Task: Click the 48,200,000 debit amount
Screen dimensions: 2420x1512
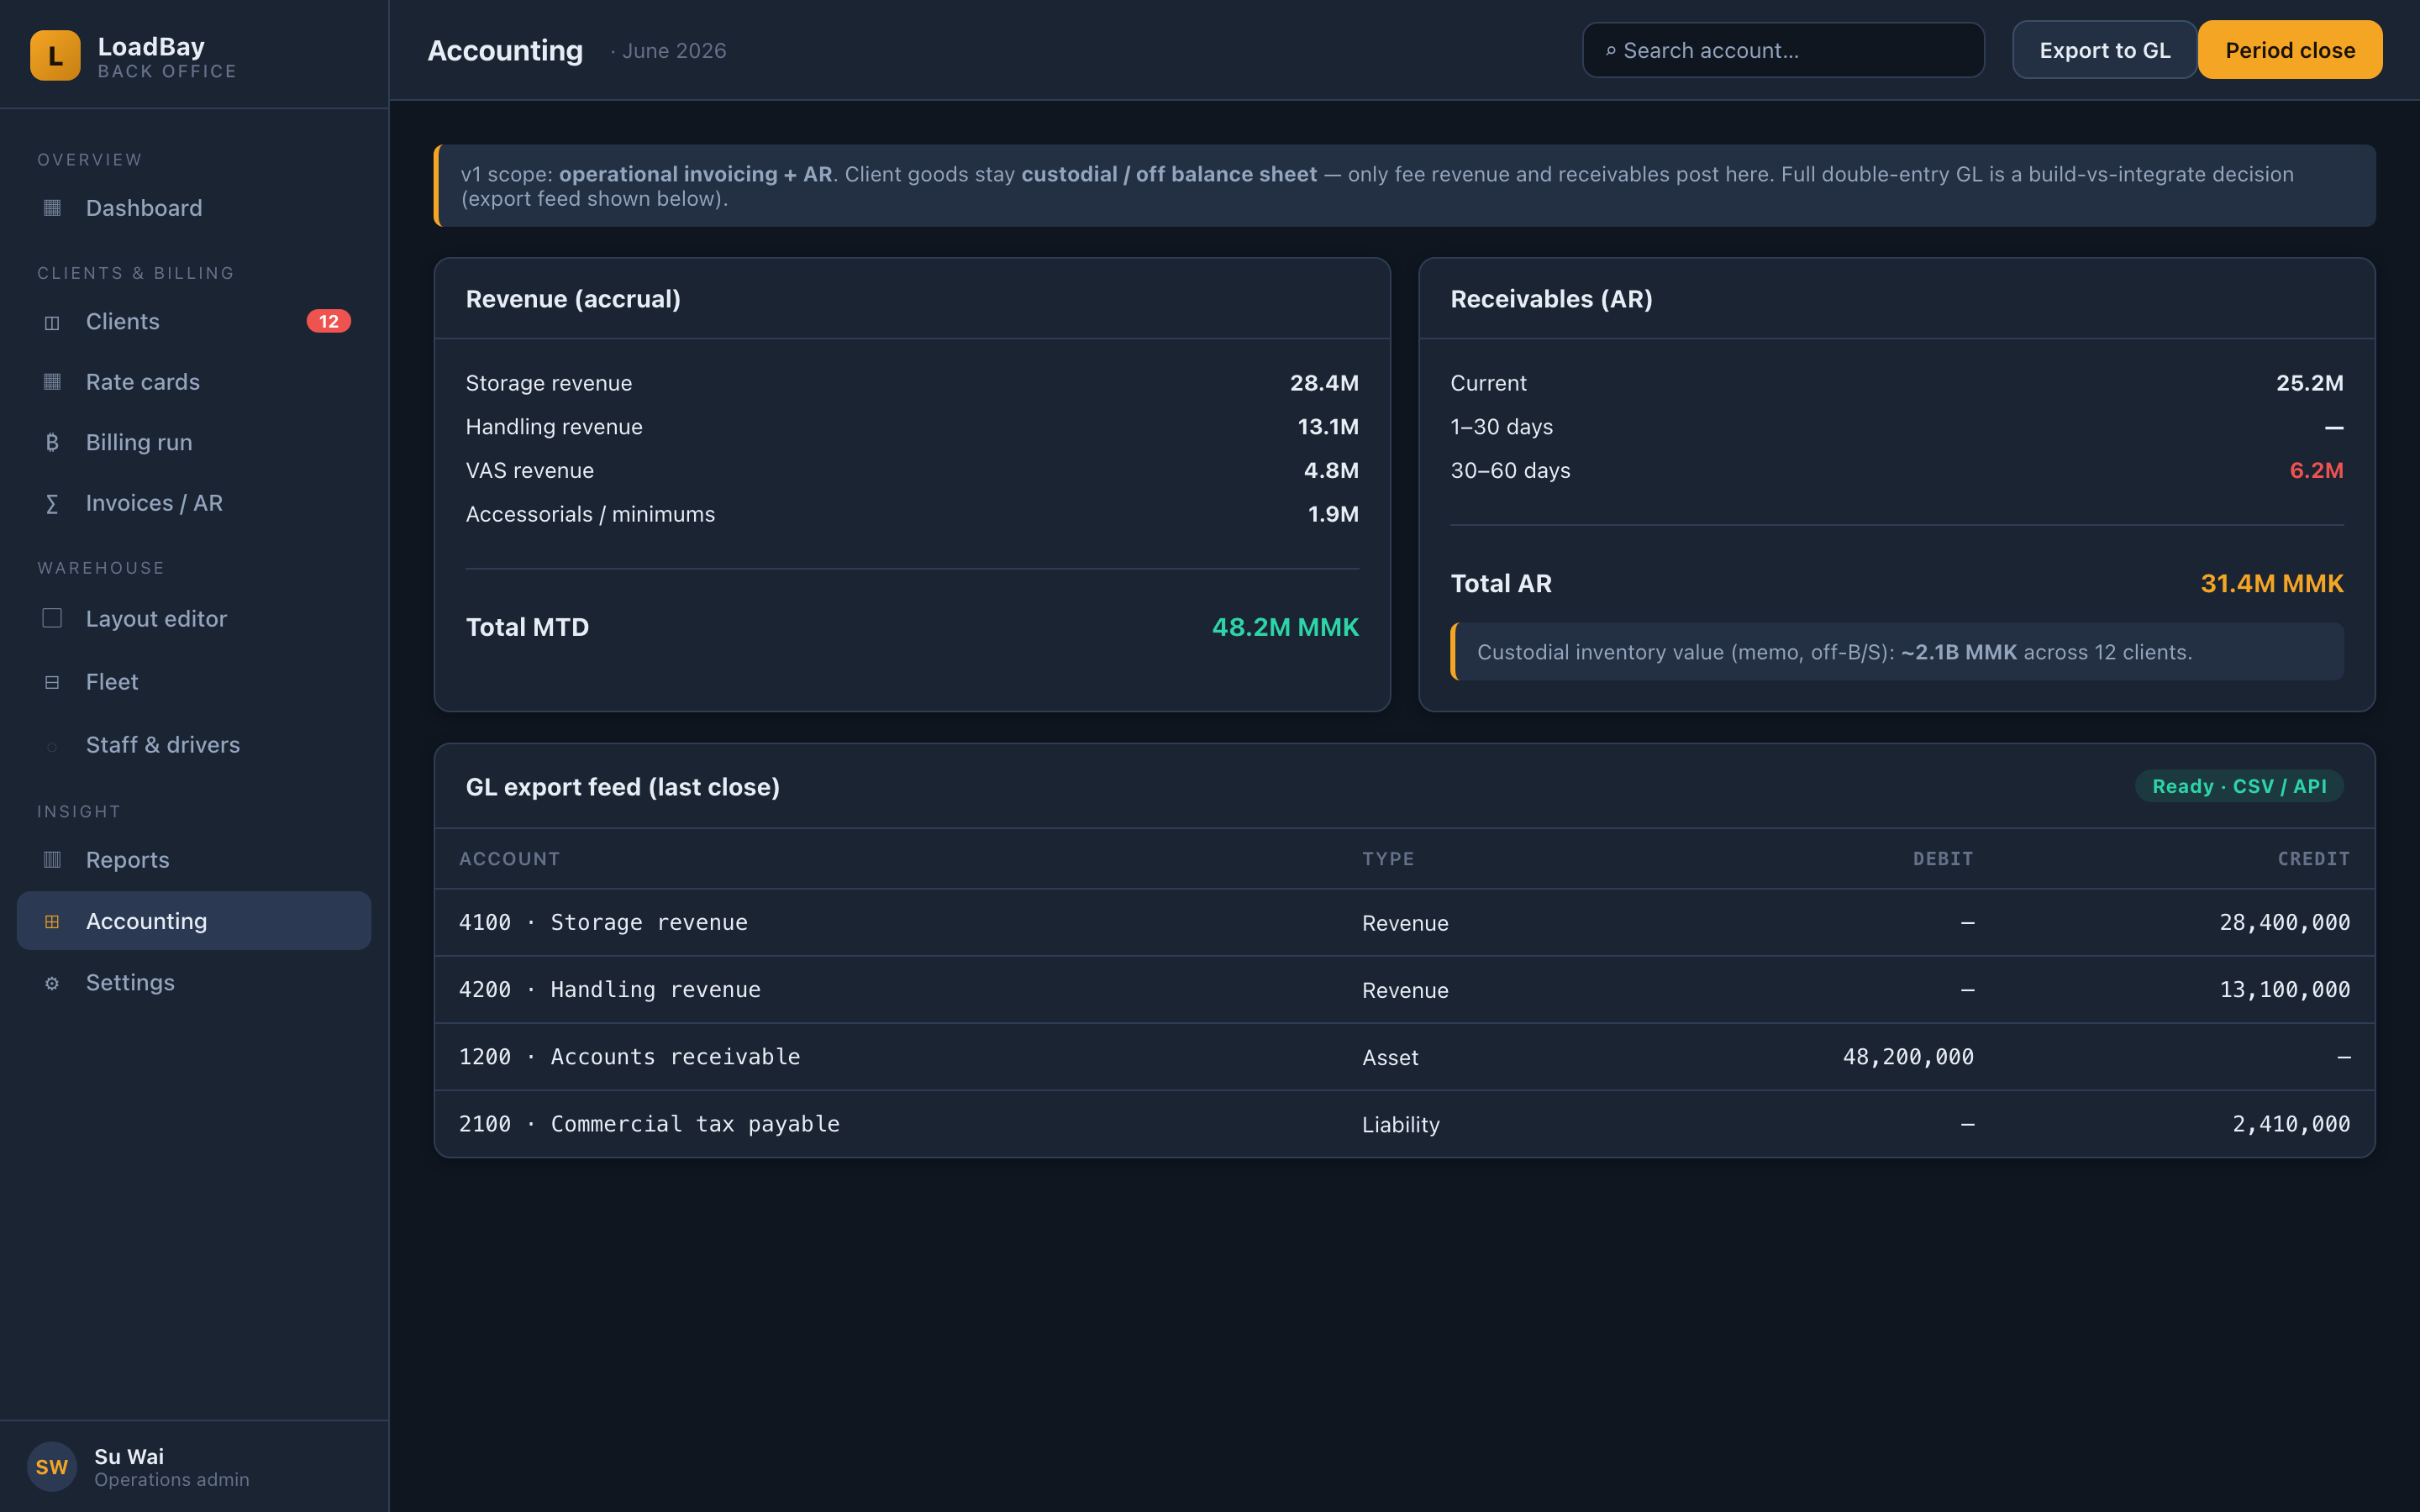Action: tap(1908, 1056)
